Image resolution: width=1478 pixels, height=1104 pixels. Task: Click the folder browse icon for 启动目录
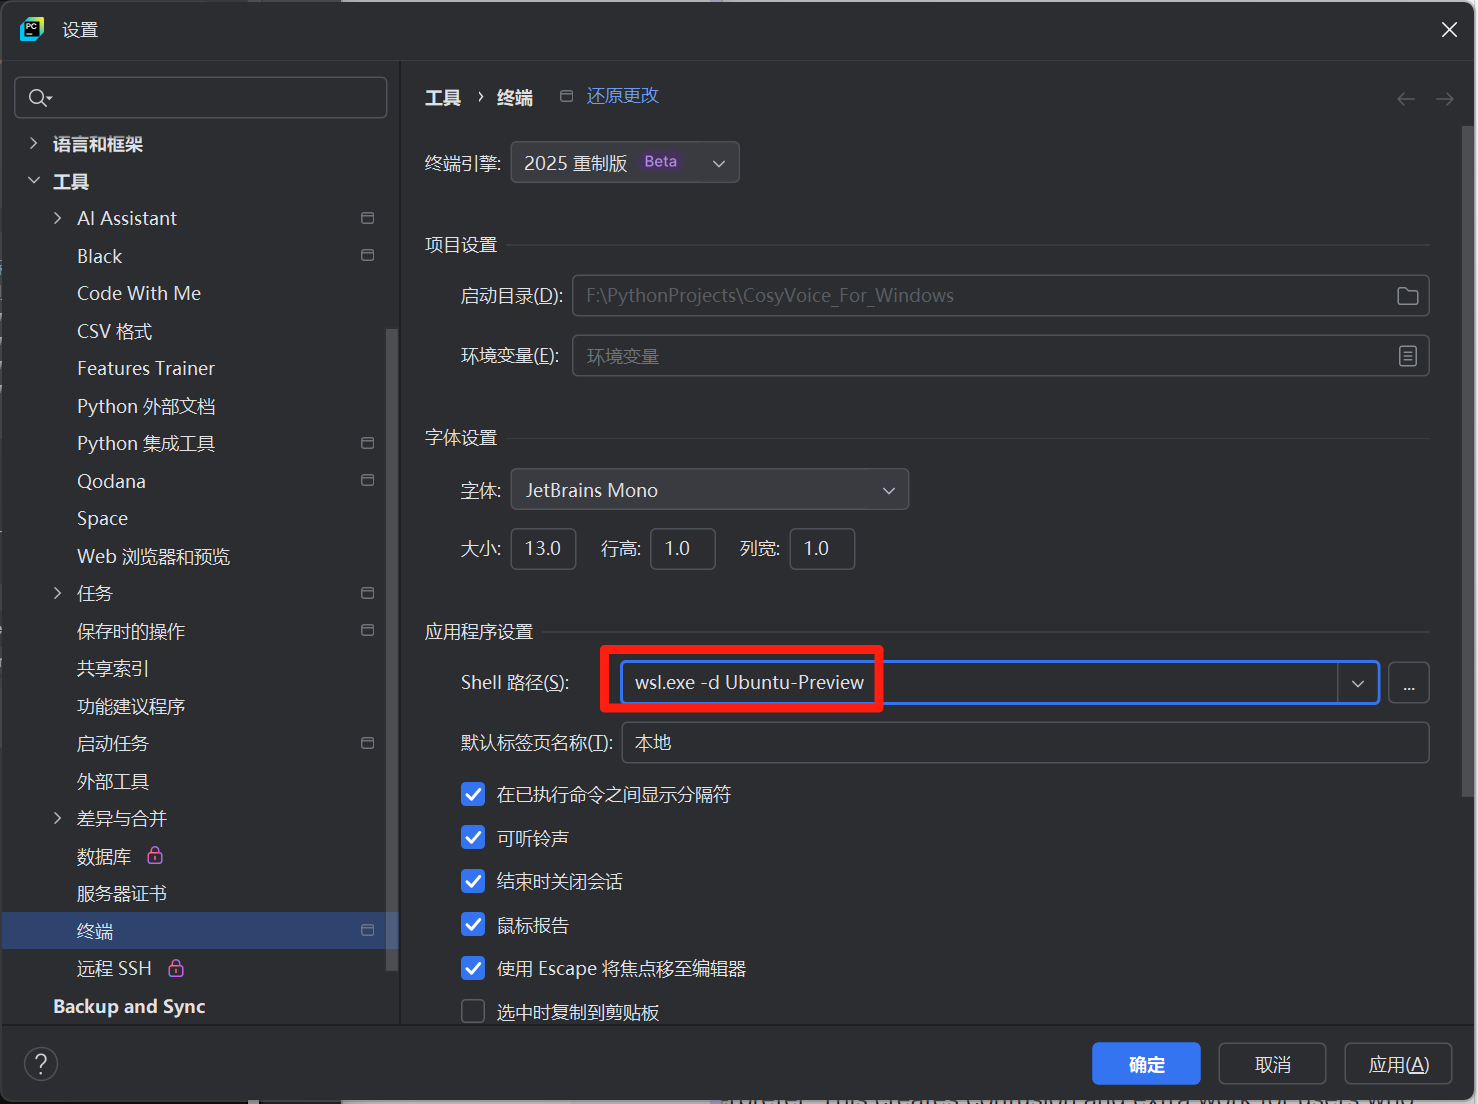coord(1407,296)
